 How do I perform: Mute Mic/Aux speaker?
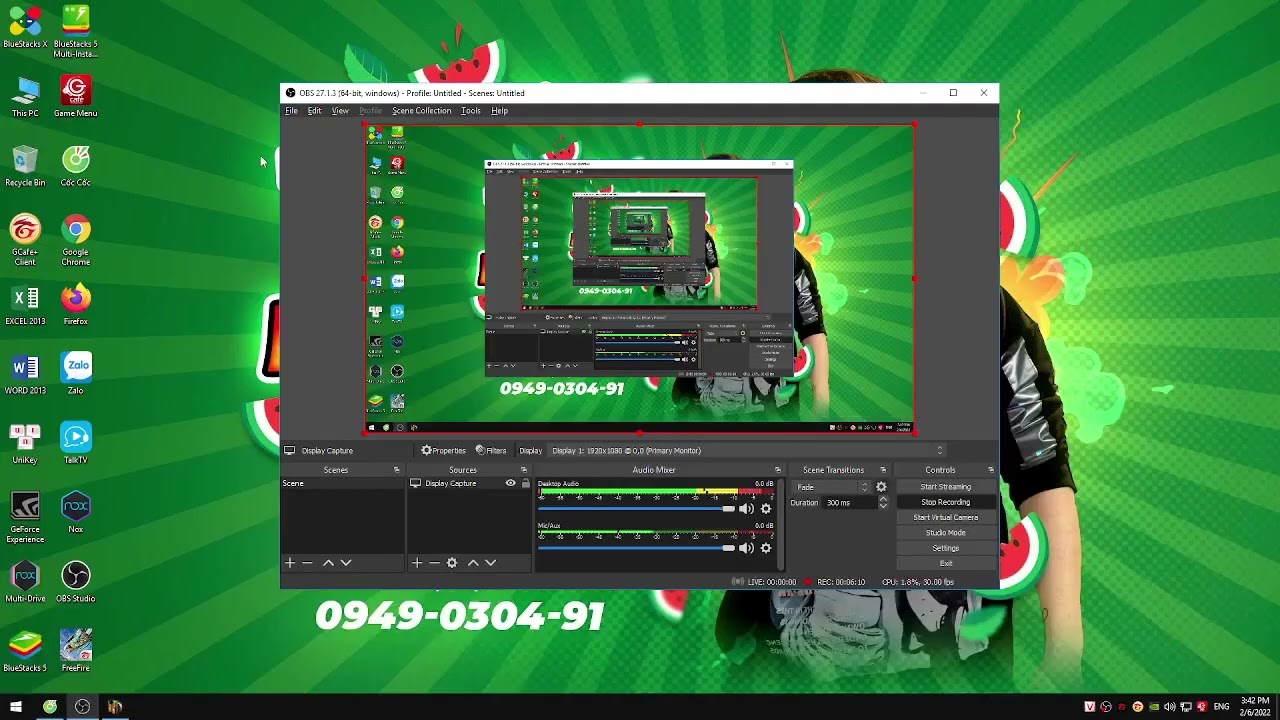[x=746, y=548]
